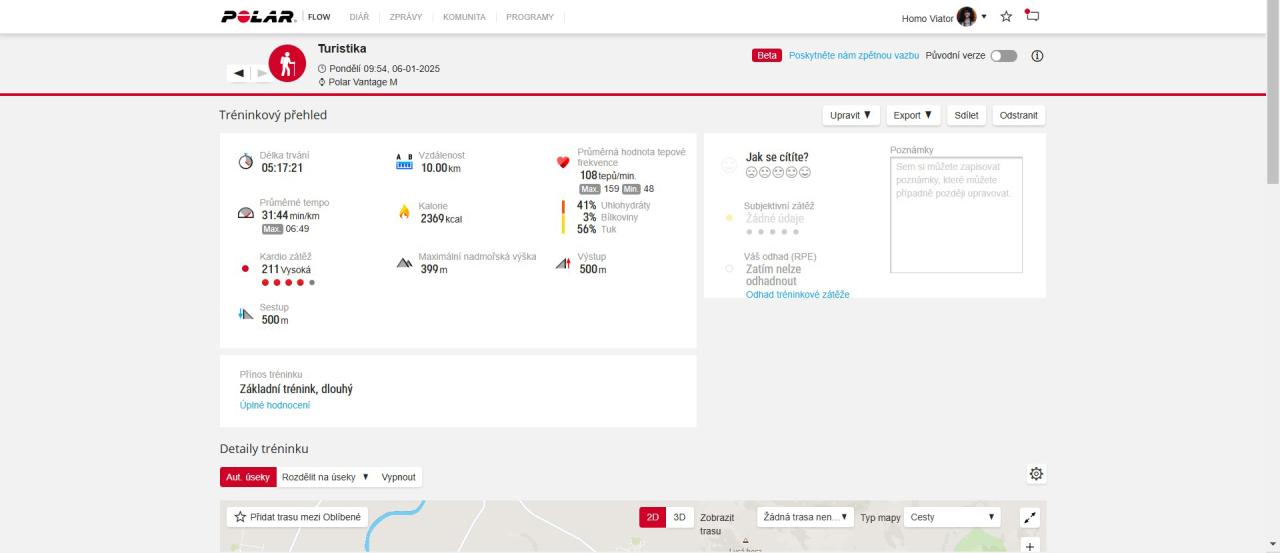Select Vypnout laps option
The image size is (1280, 553).
pyautogui.click(x=398, y=477)
